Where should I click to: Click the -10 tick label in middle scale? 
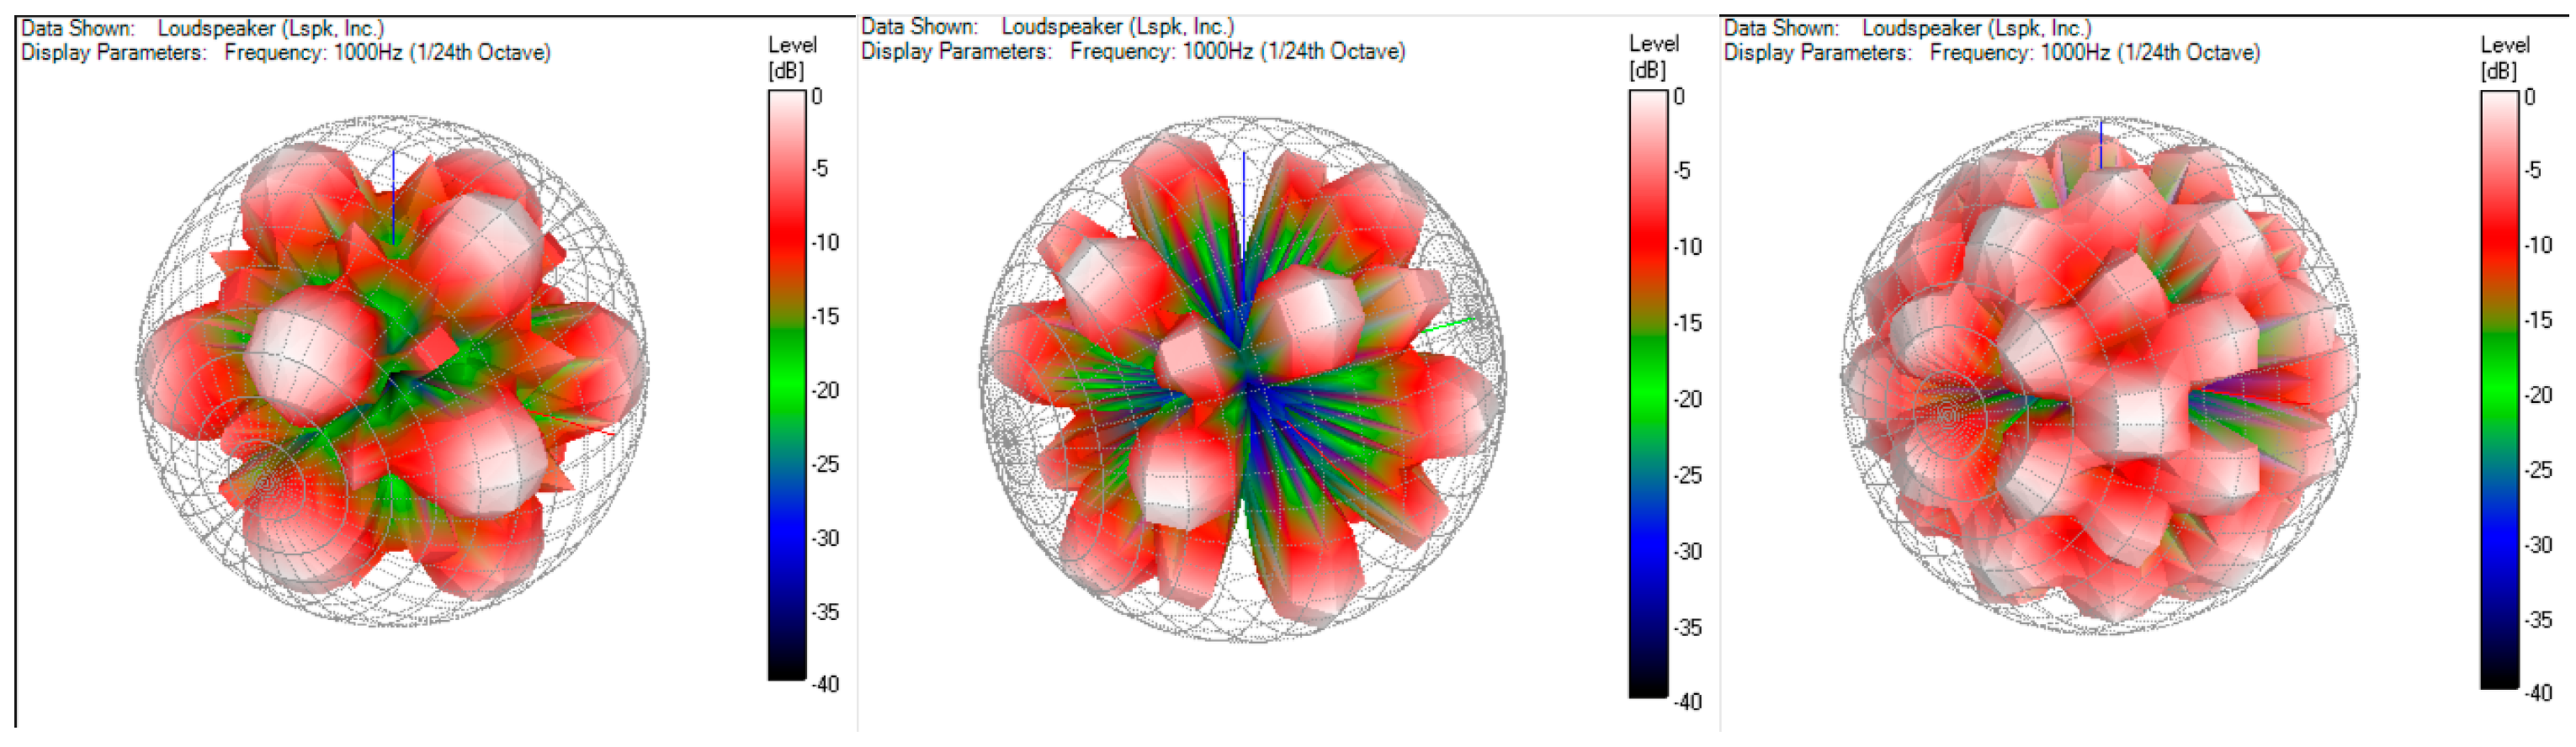[x=1687, y=247]
